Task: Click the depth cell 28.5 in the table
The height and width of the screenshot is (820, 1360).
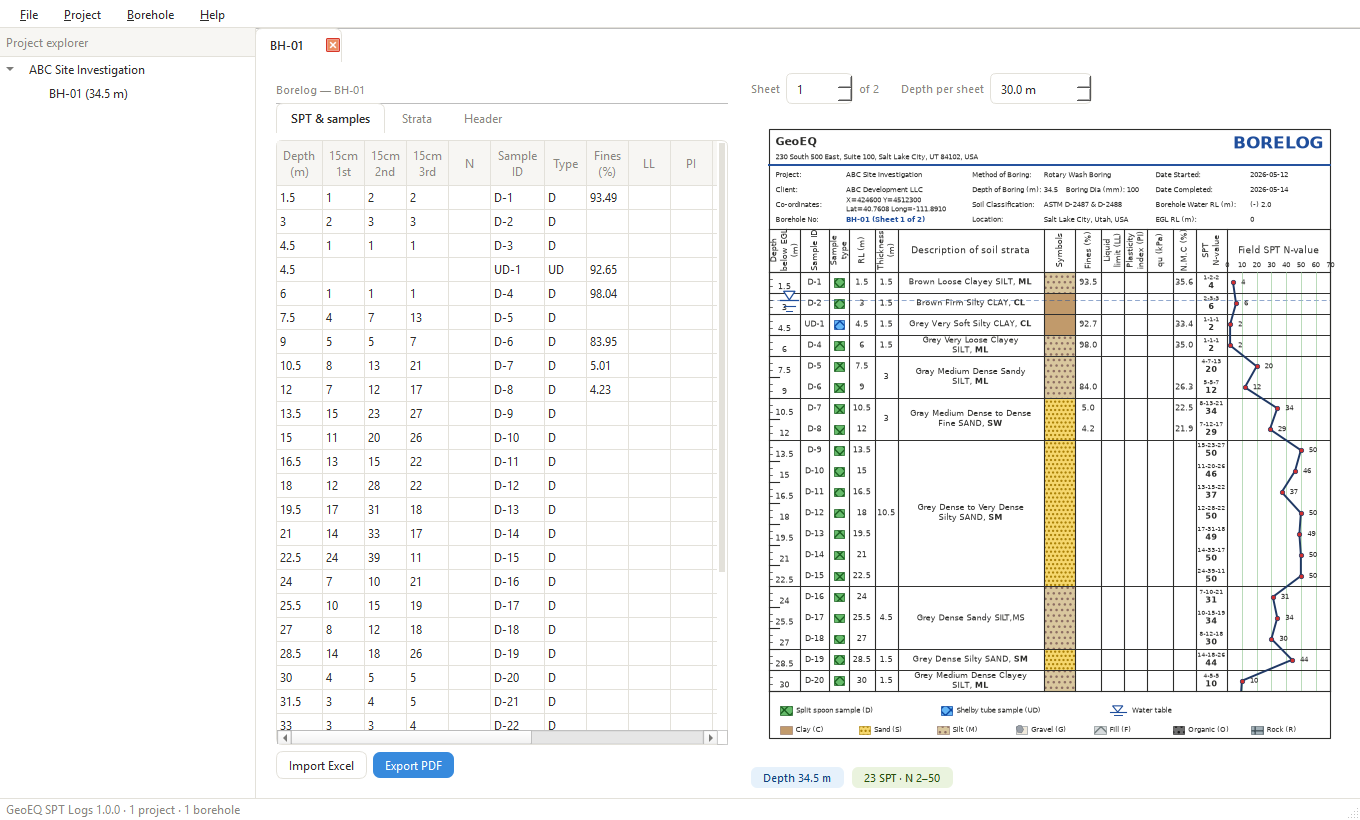Action: click(x=299, y=654)
